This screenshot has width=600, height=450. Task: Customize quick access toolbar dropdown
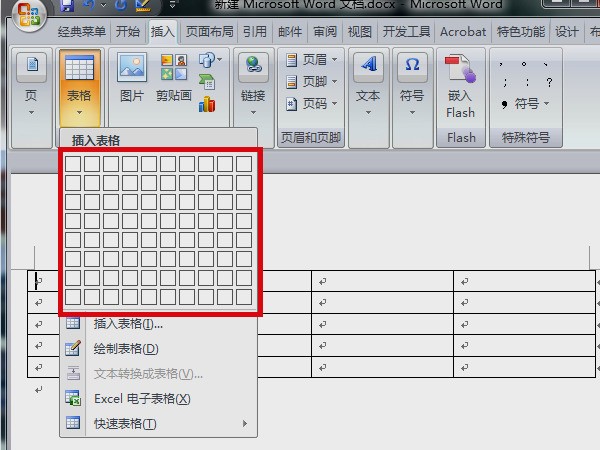173,5
